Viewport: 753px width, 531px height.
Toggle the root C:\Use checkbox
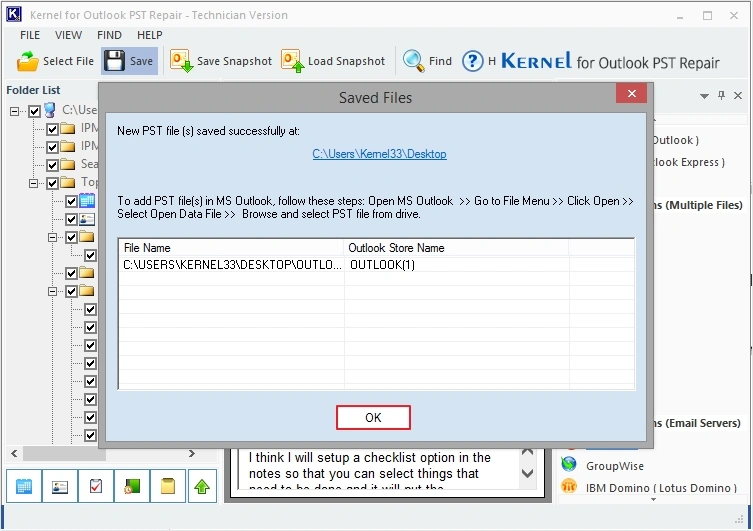(x=34, y=111)
